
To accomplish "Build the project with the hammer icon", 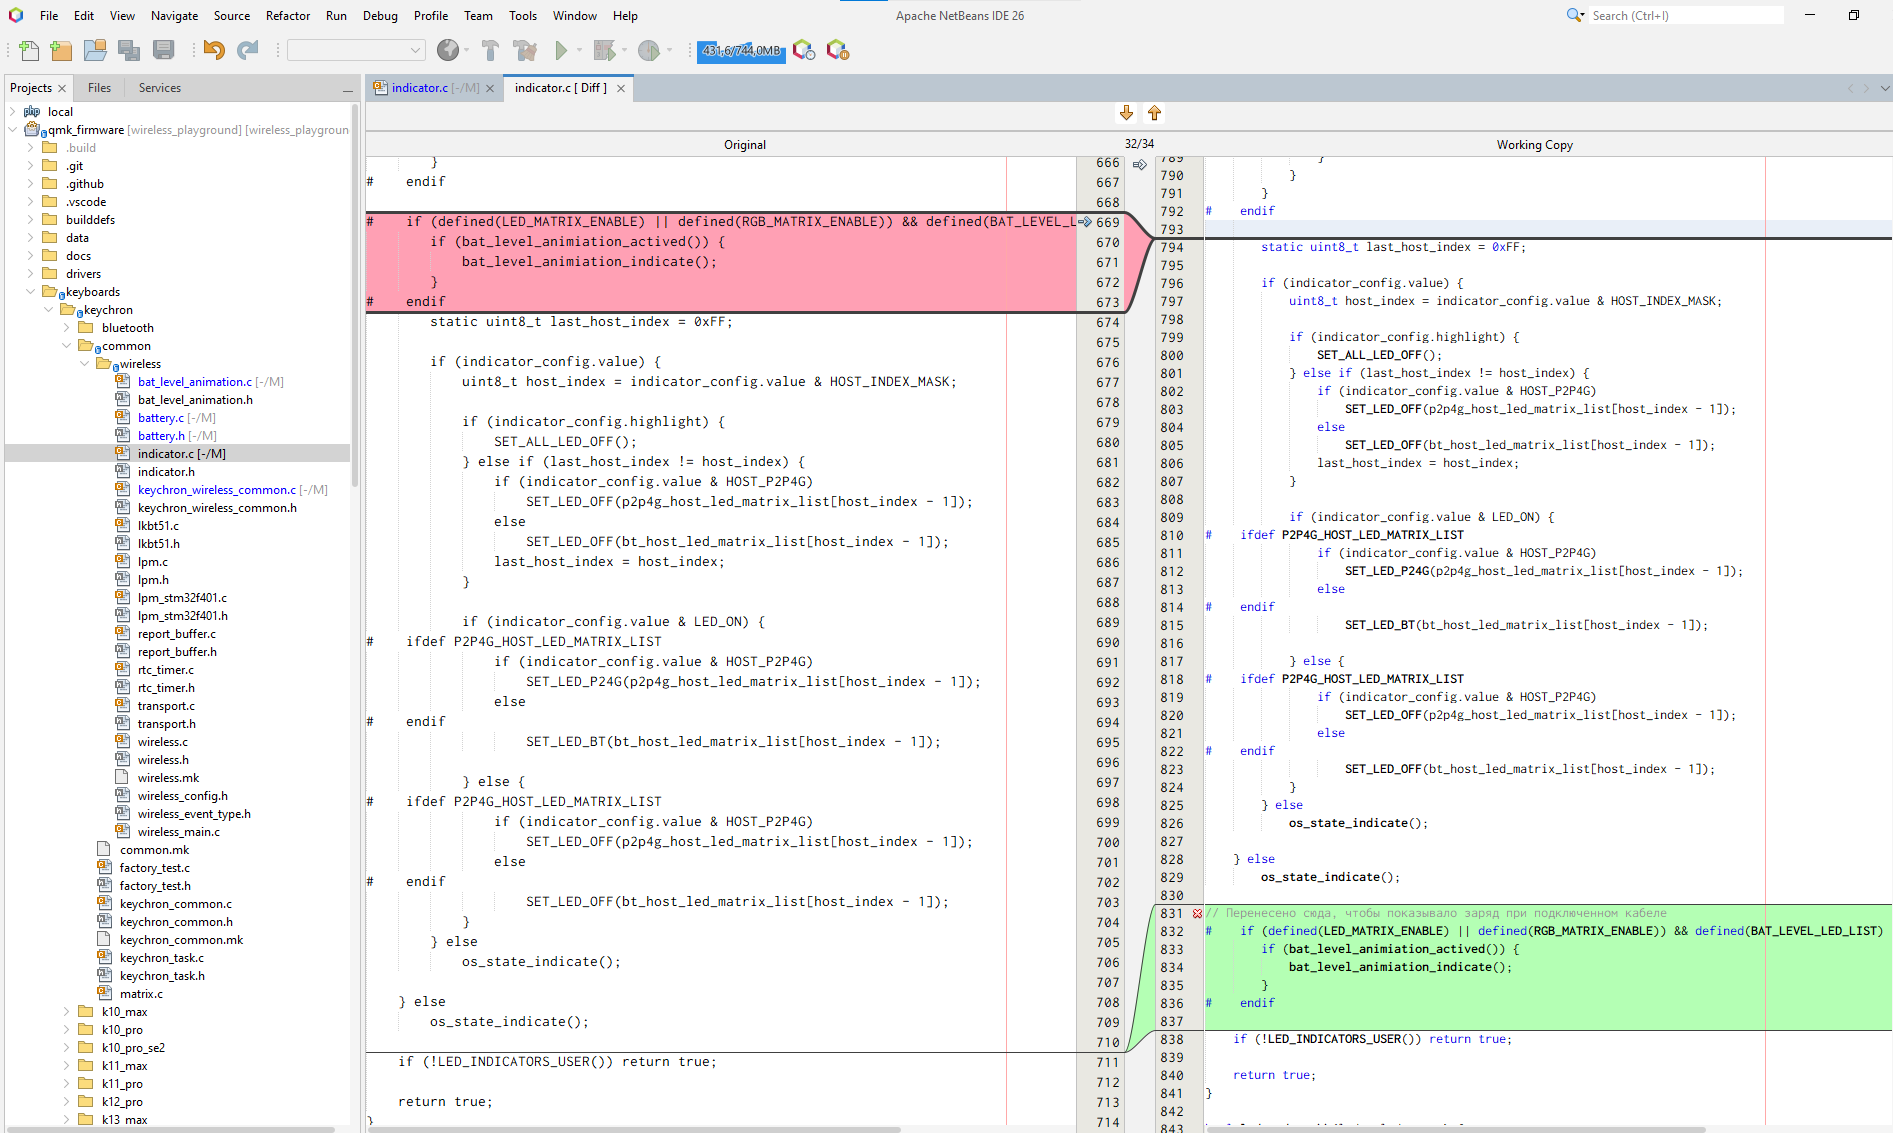I will point(490,50).
